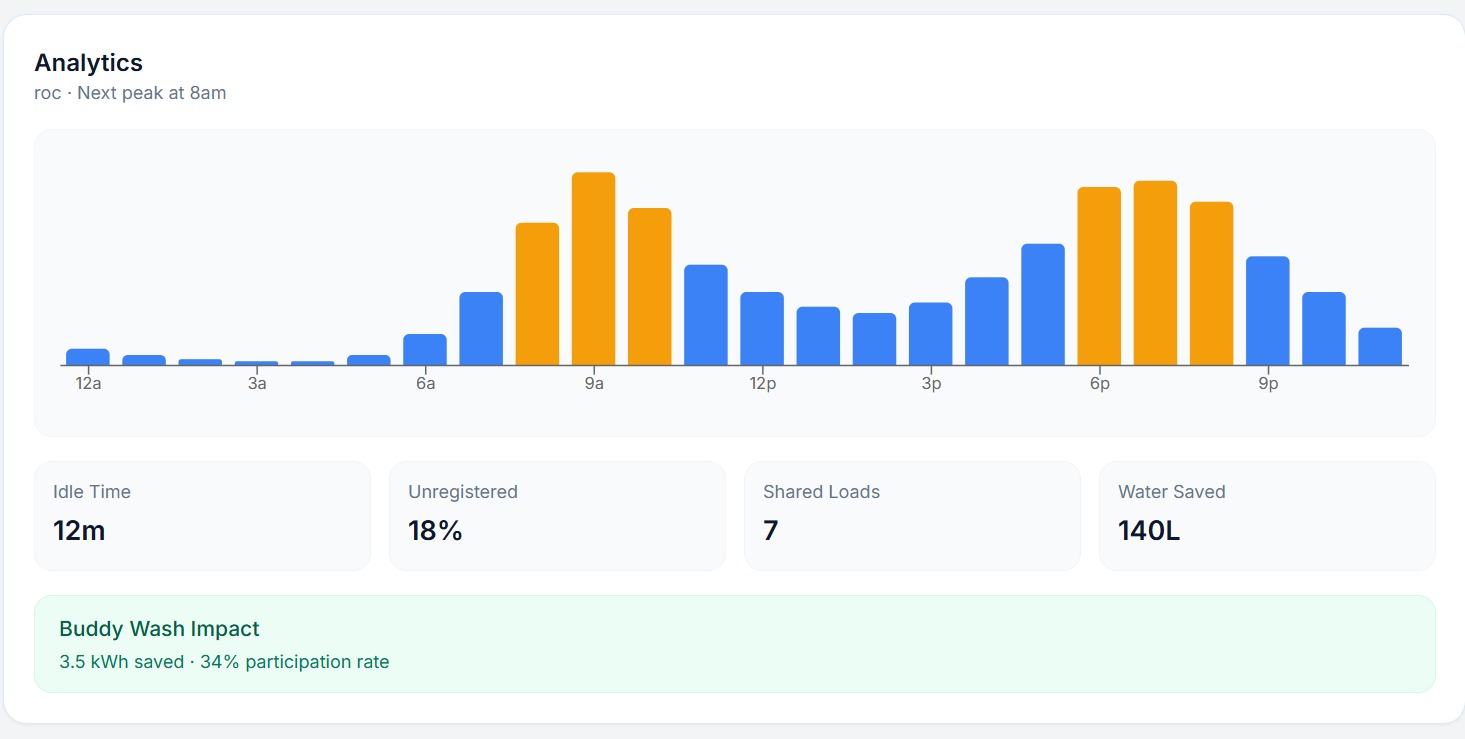Click the blue bar above the 9p label

pos(1267,311)
